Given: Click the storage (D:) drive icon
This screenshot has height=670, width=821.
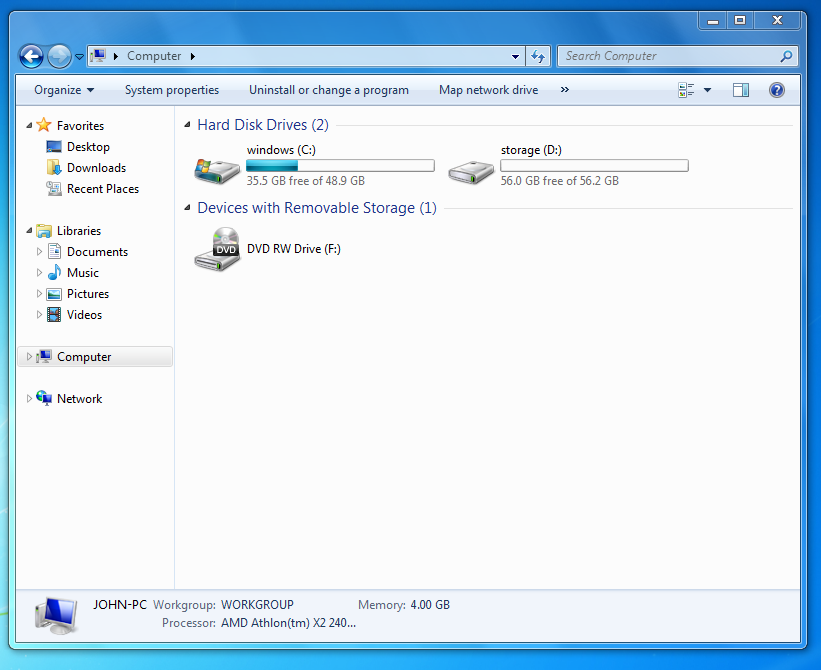Looking at the screenshot, I should [x=471, y=172].
